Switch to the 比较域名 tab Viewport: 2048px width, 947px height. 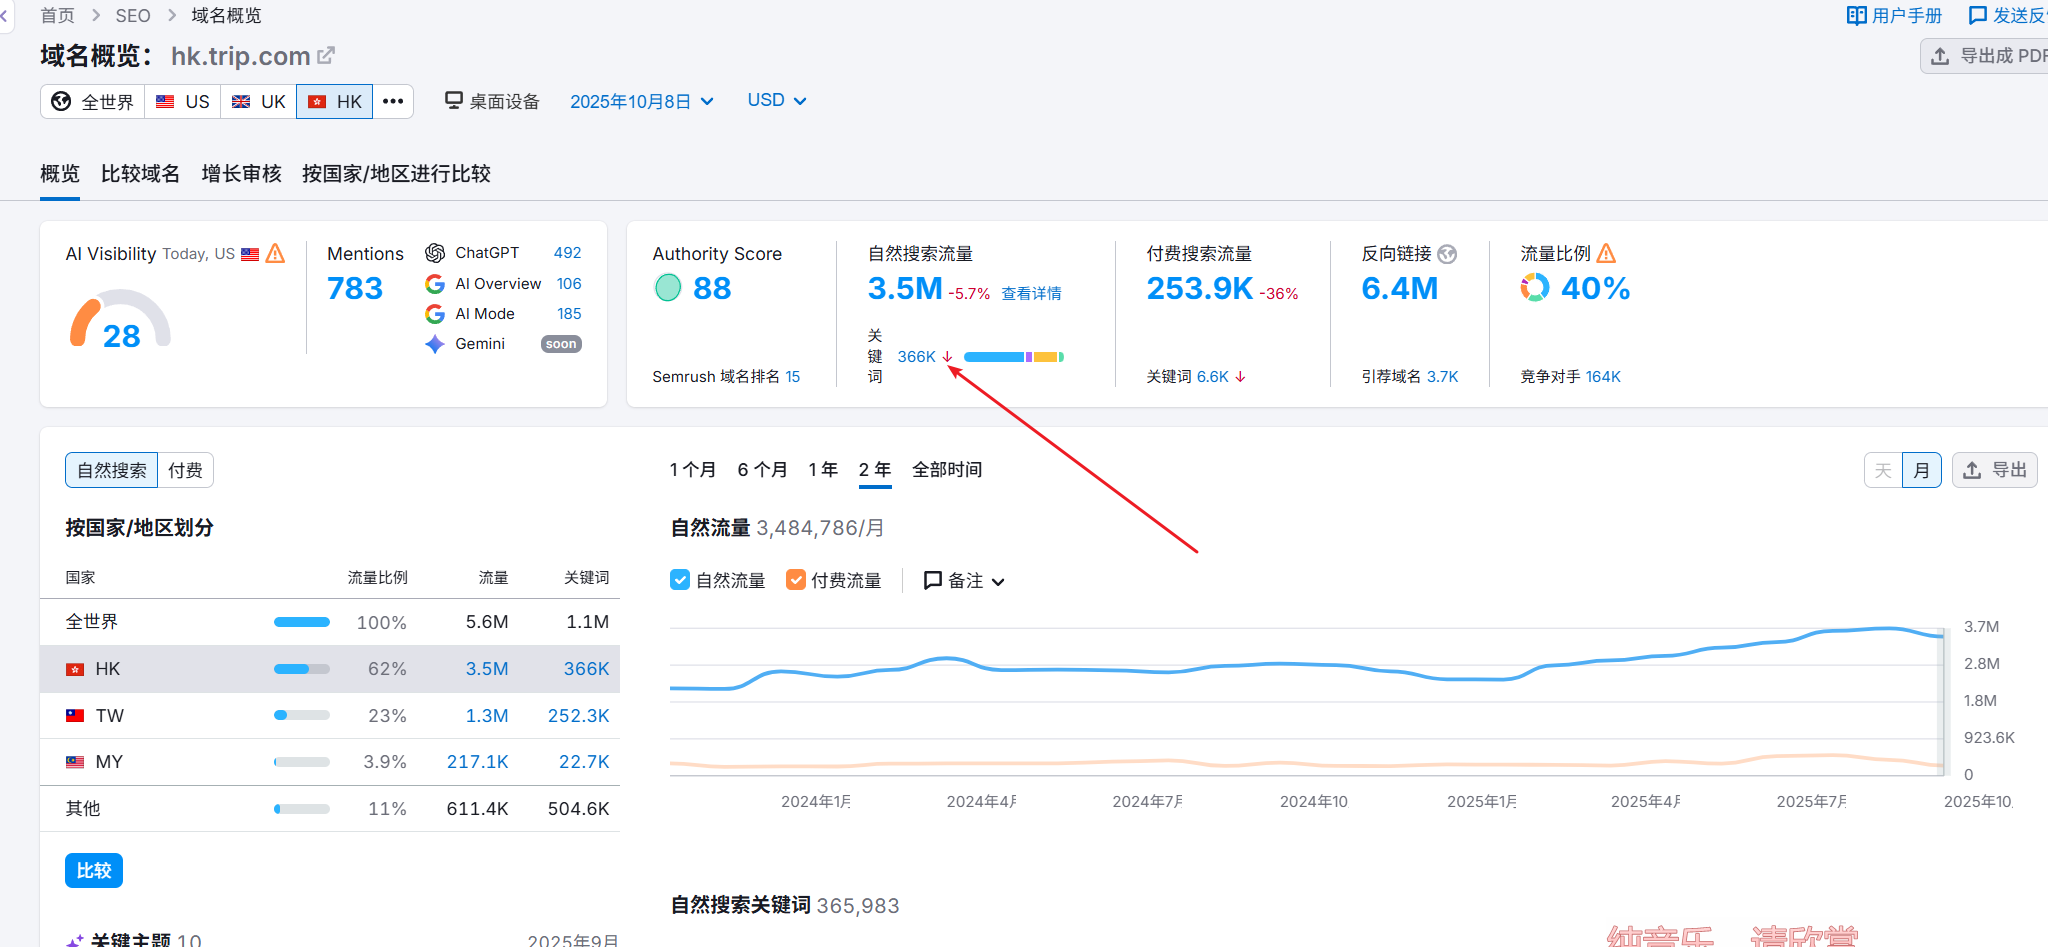(x=140, y=174)
